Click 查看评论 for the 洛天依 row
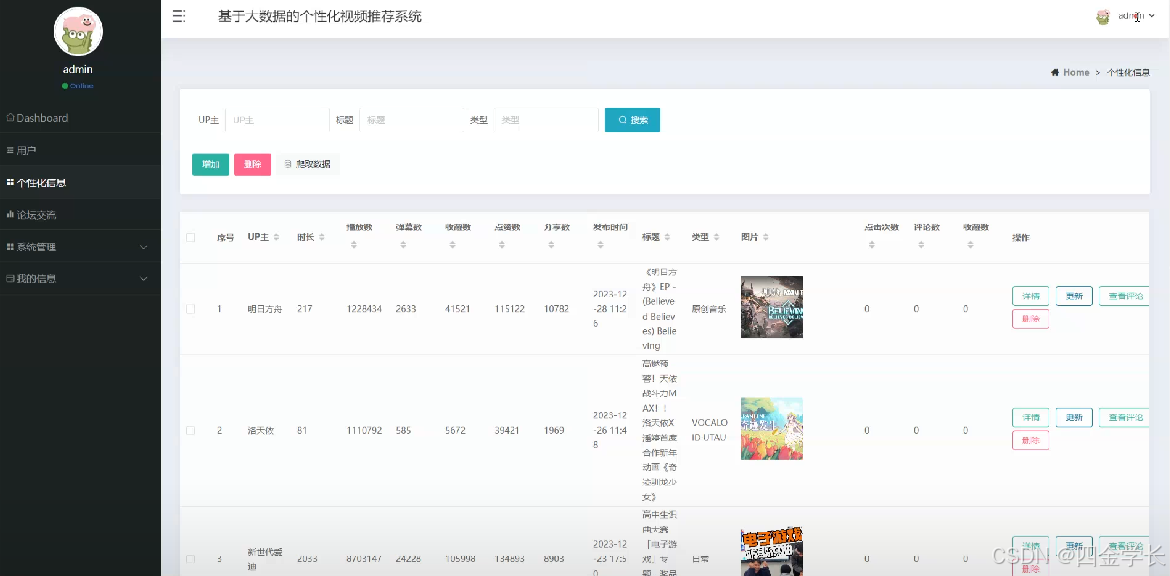The image size is (1170, 576). click(1125, 417)
